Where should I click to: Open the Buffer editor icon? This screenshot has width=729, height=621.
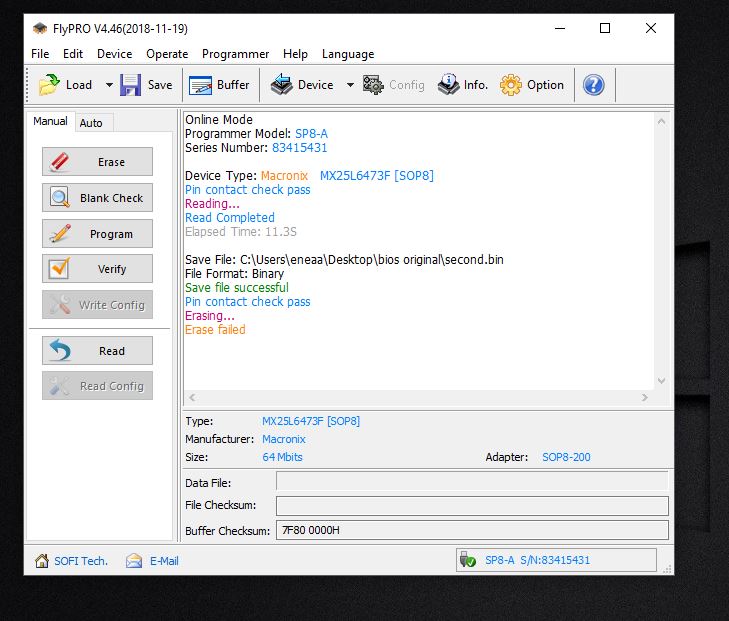pyautogui.click(x=200, y=85)
